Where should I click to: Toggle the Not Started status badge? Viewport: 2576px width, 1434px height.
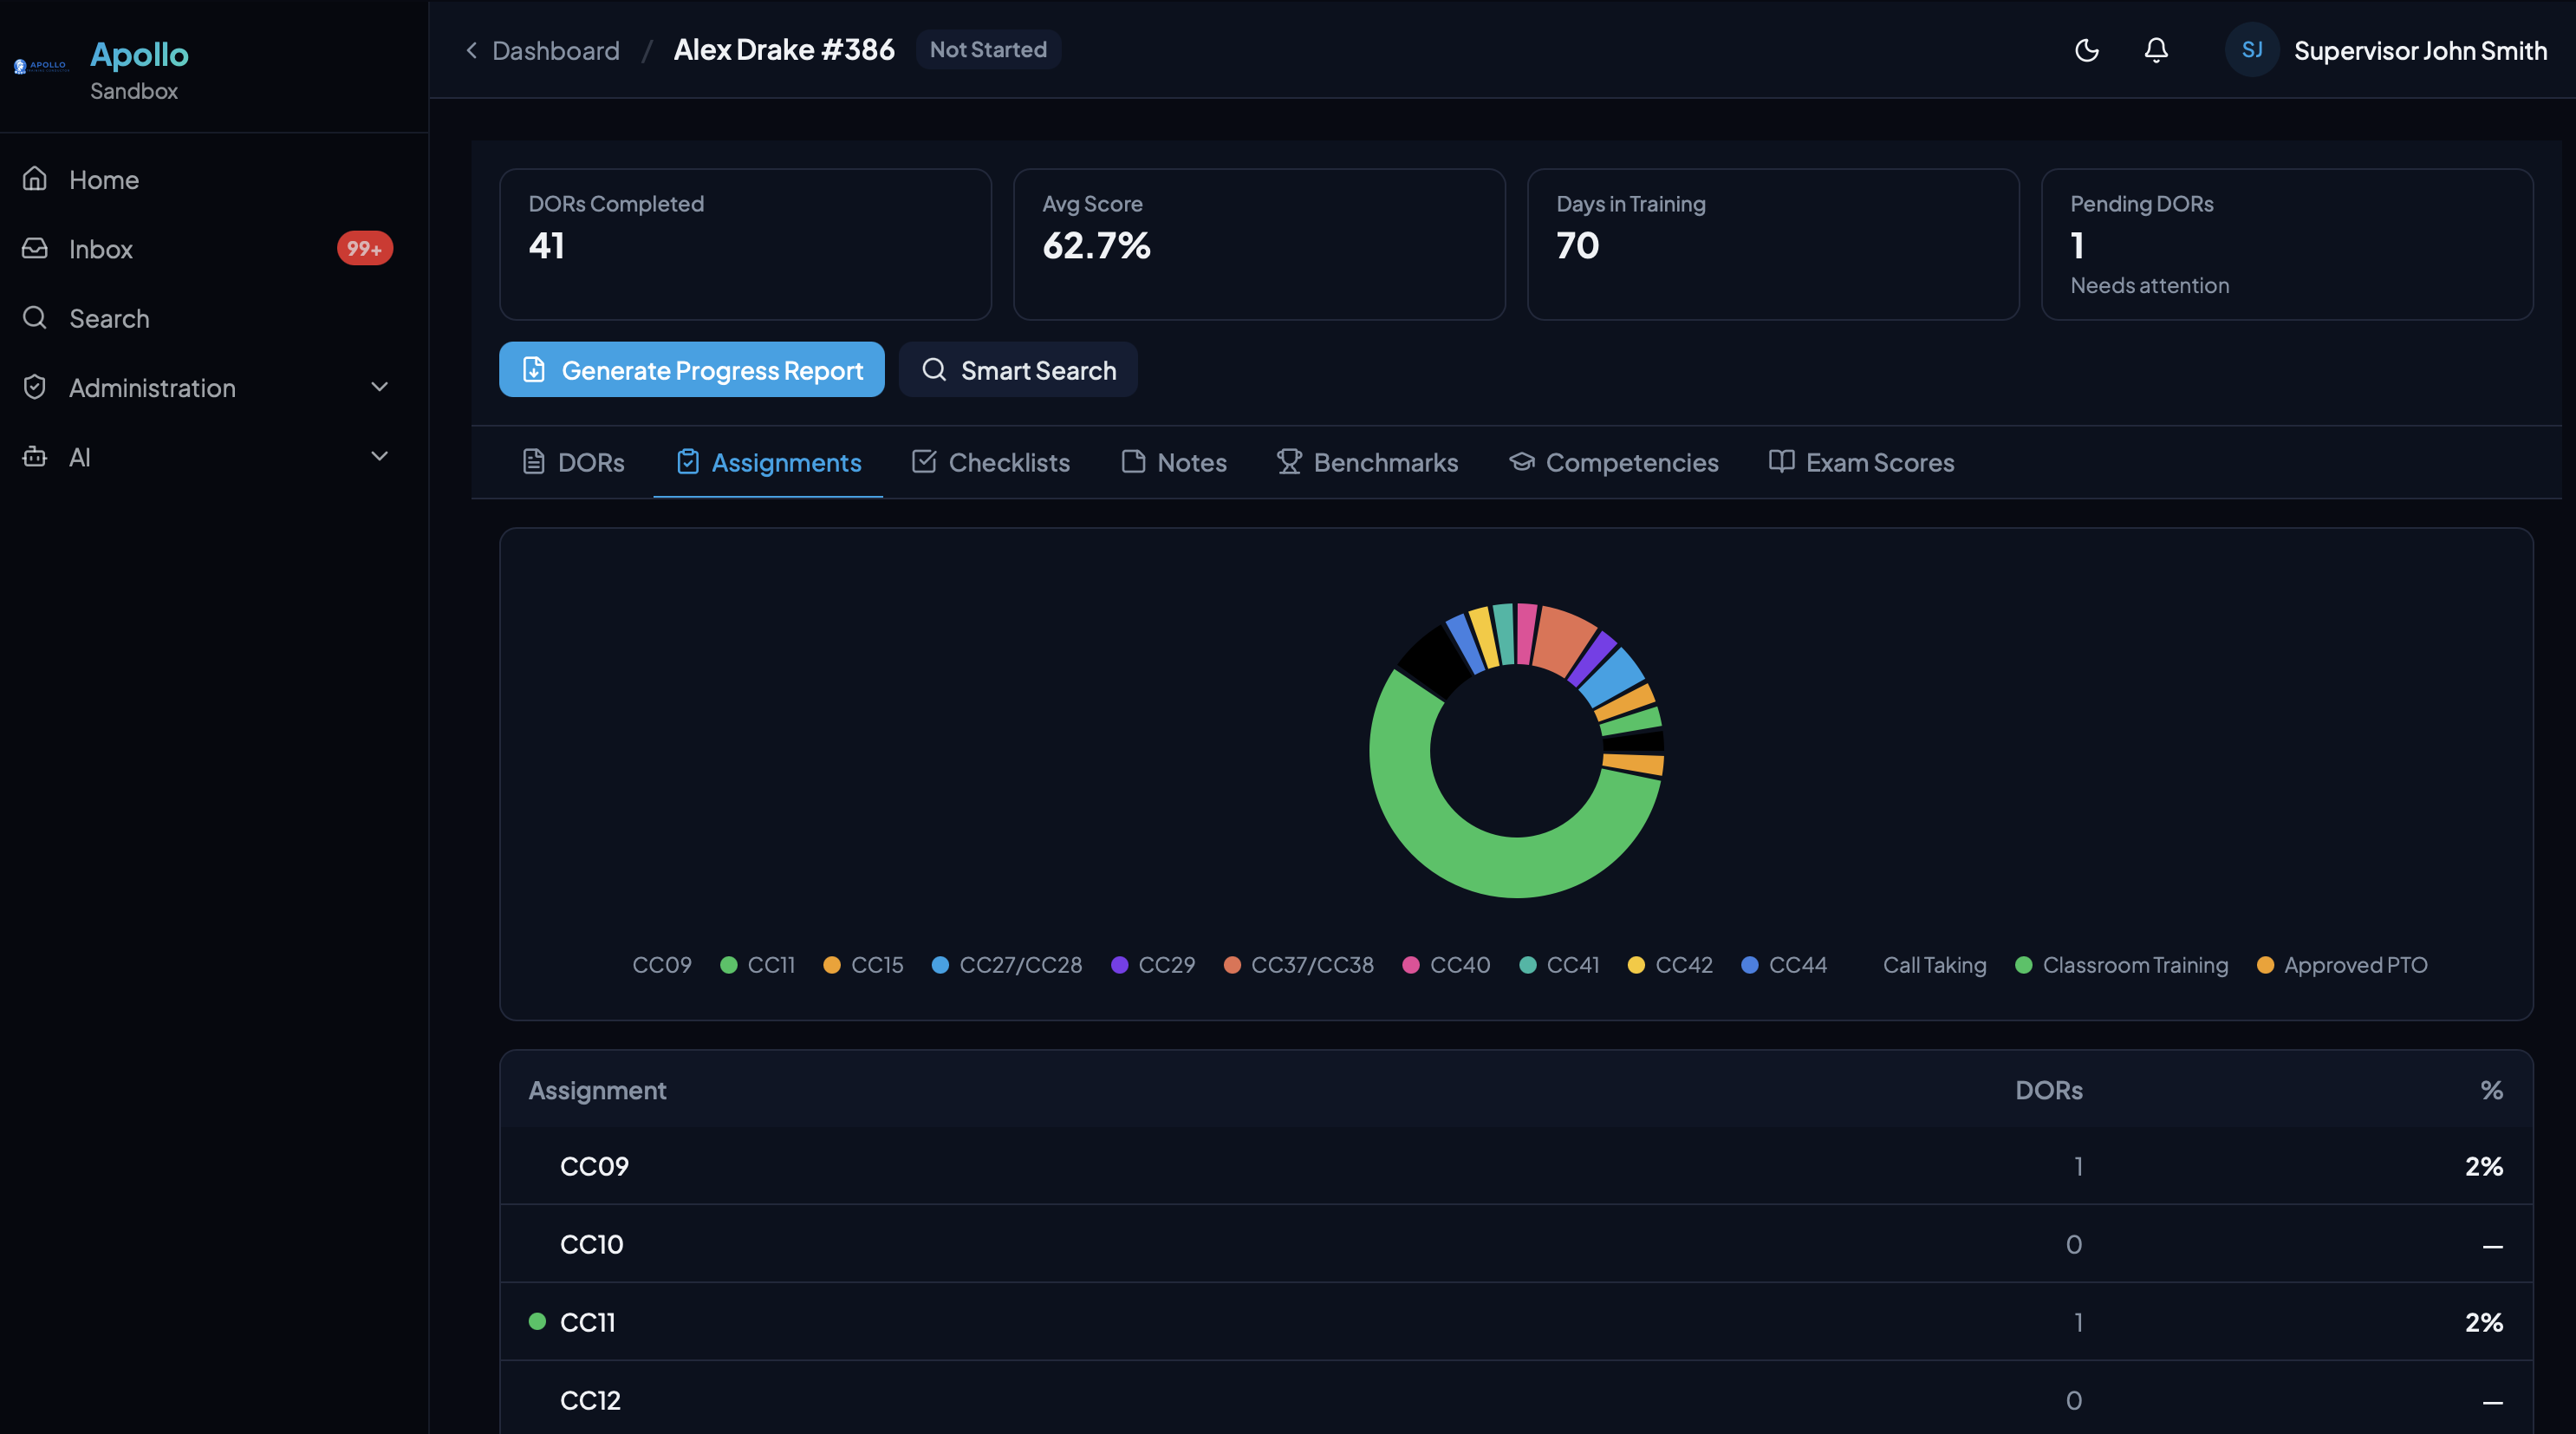(x=988, y=49)
